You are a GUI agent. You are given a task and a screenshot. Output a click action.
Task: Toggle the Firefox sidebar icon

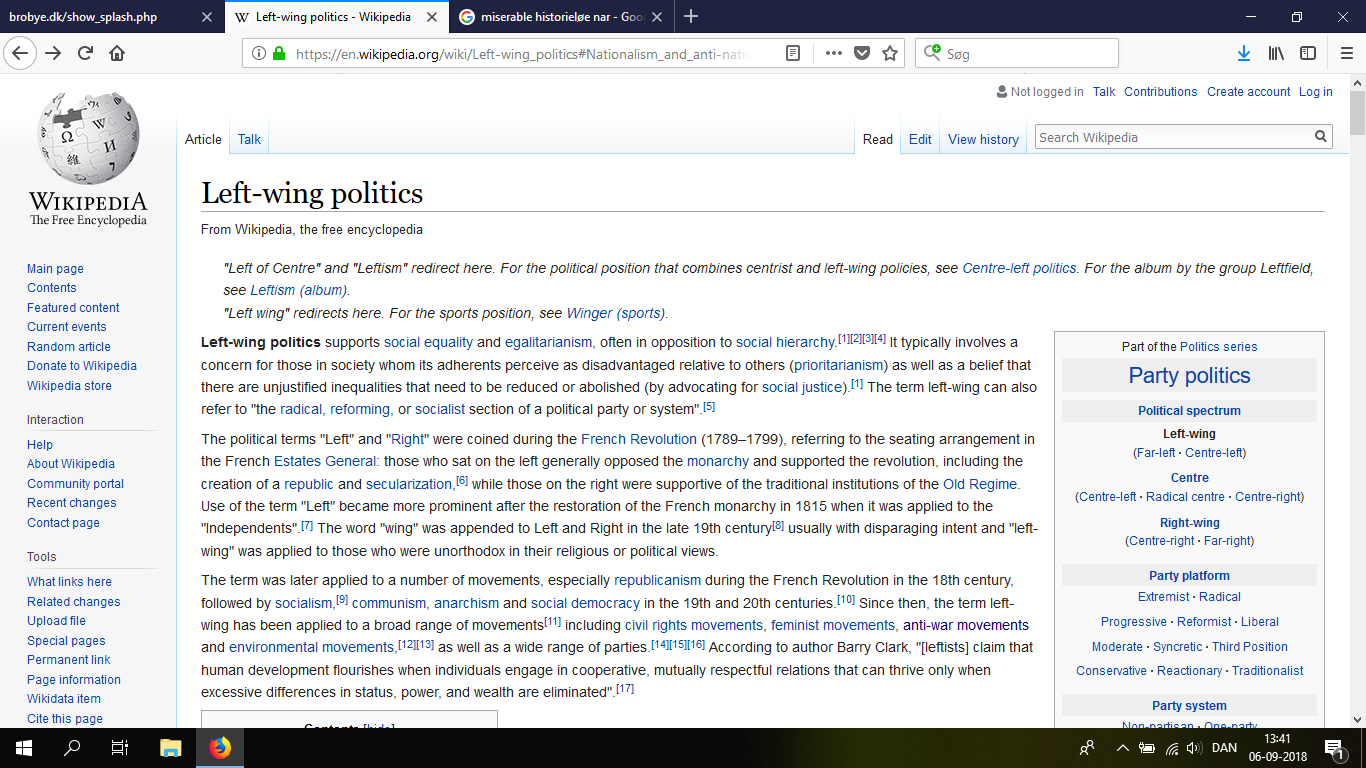pyautogui.click(x=1308, y=54)
